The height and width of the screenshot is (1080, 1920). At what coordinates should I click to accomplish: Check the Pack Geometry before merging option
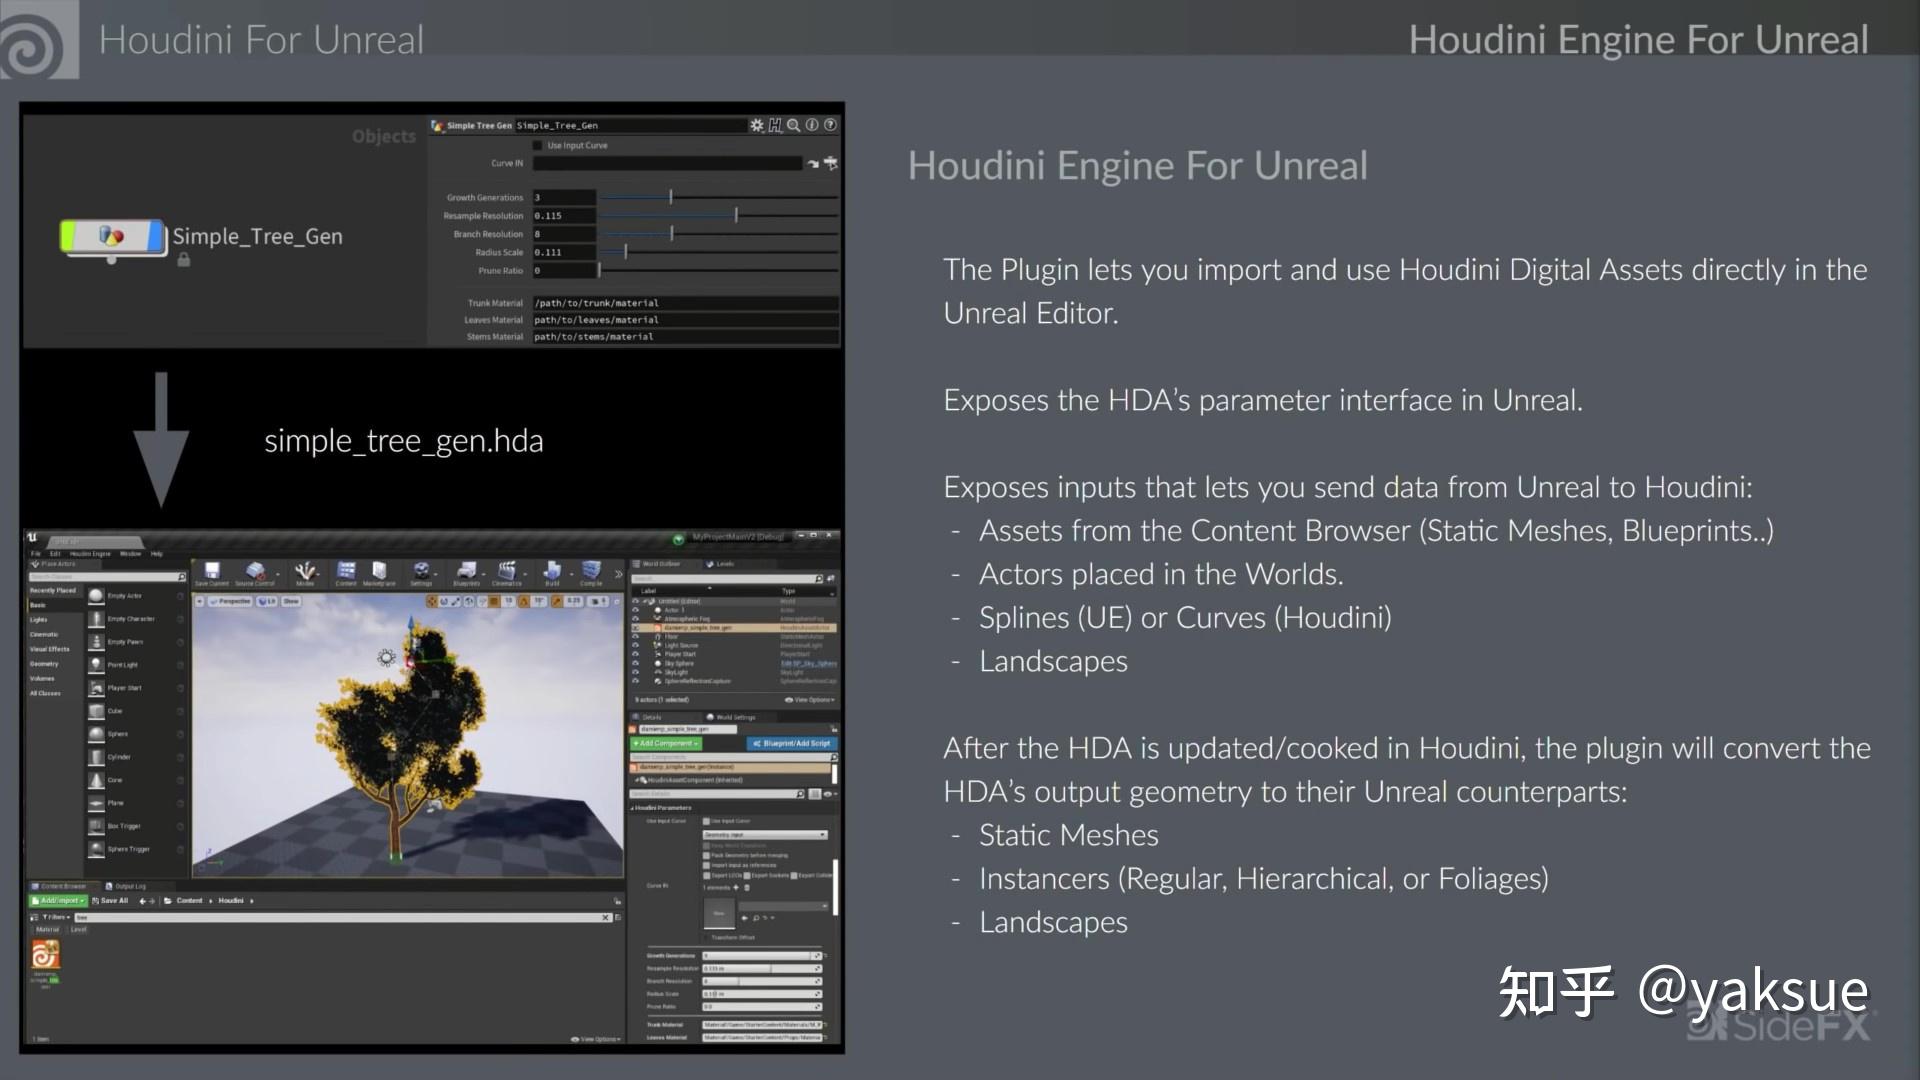706,855
